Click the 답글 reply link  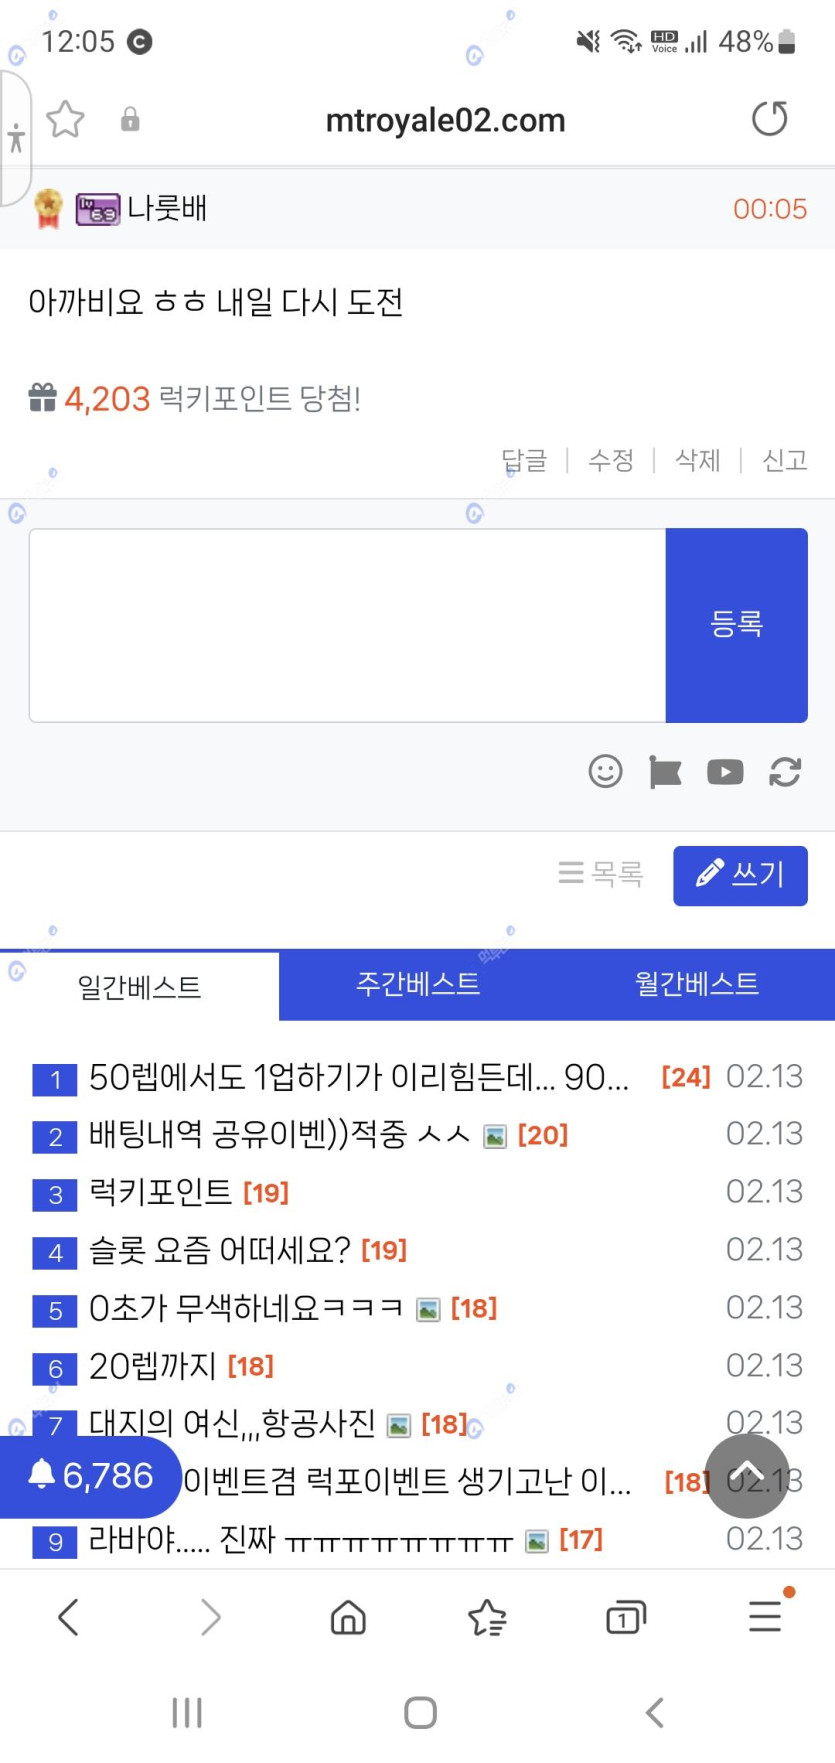(525, 460)
